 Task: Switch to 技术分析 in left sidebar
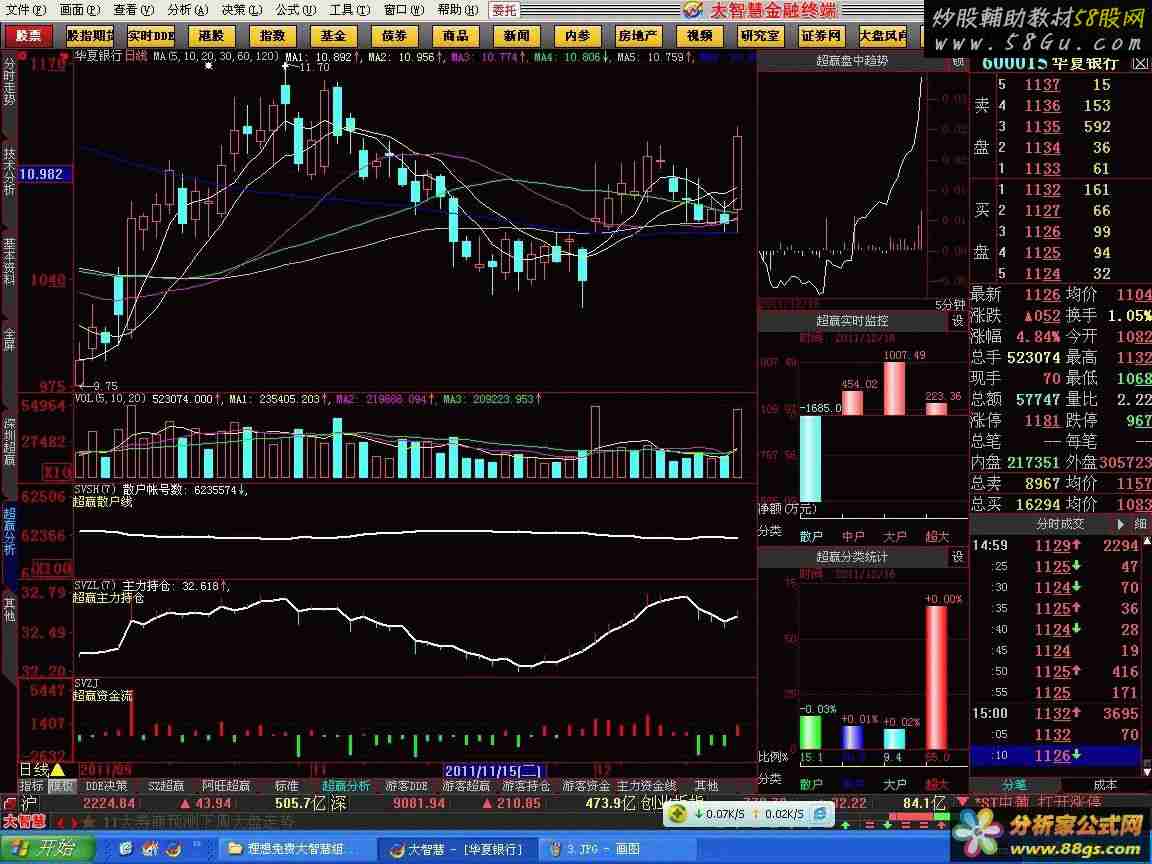coord(9,172)
